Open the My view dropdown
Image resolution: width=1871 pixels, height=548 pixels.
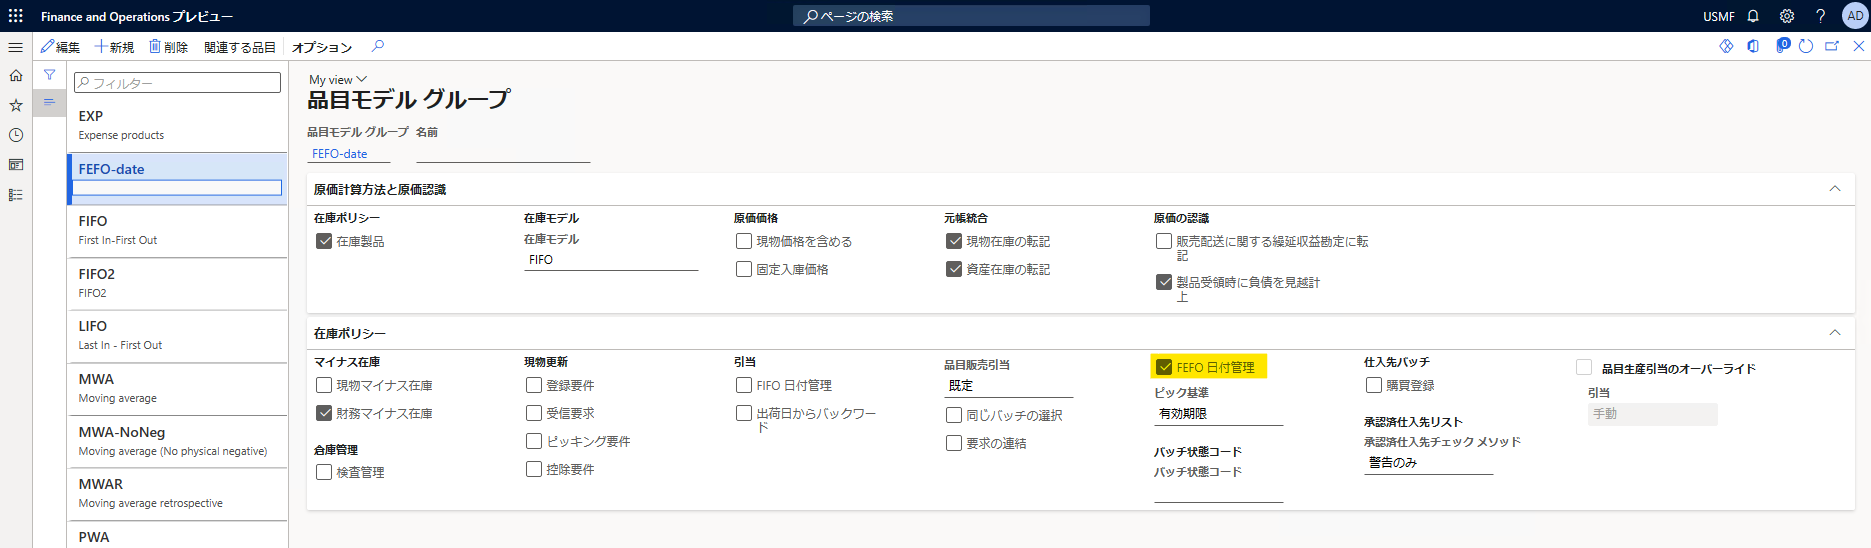338,80
